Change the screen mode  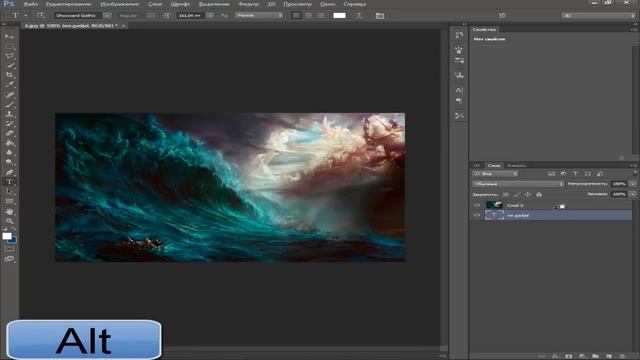click(x=9, y=259)
